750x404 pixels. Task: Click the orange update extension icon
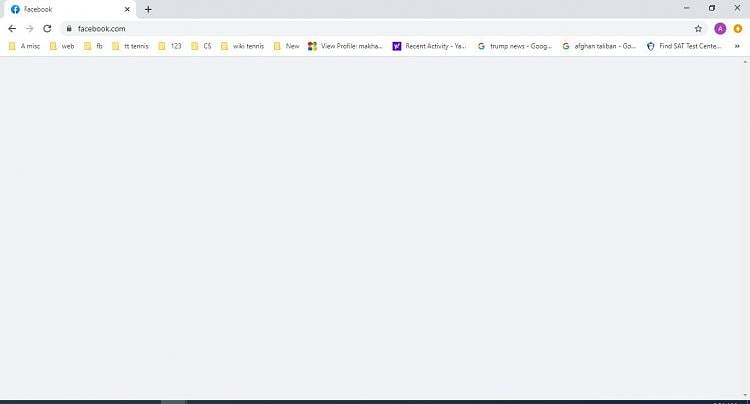pyautogui.click(x=738, y=29)
